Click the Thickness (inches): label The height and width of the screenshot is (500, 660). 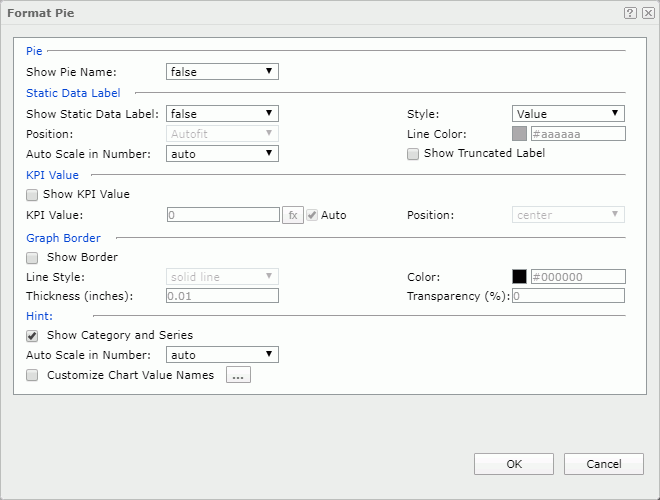tap(80, 296)
